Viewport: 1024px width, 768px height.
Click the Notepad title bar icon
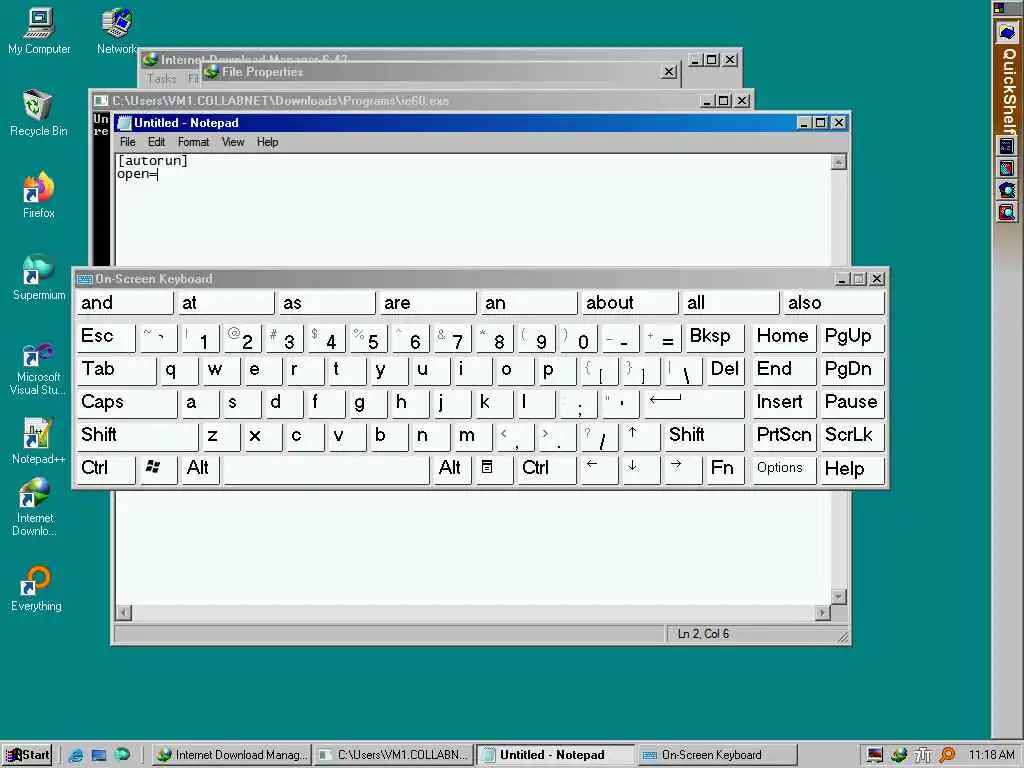124,123
